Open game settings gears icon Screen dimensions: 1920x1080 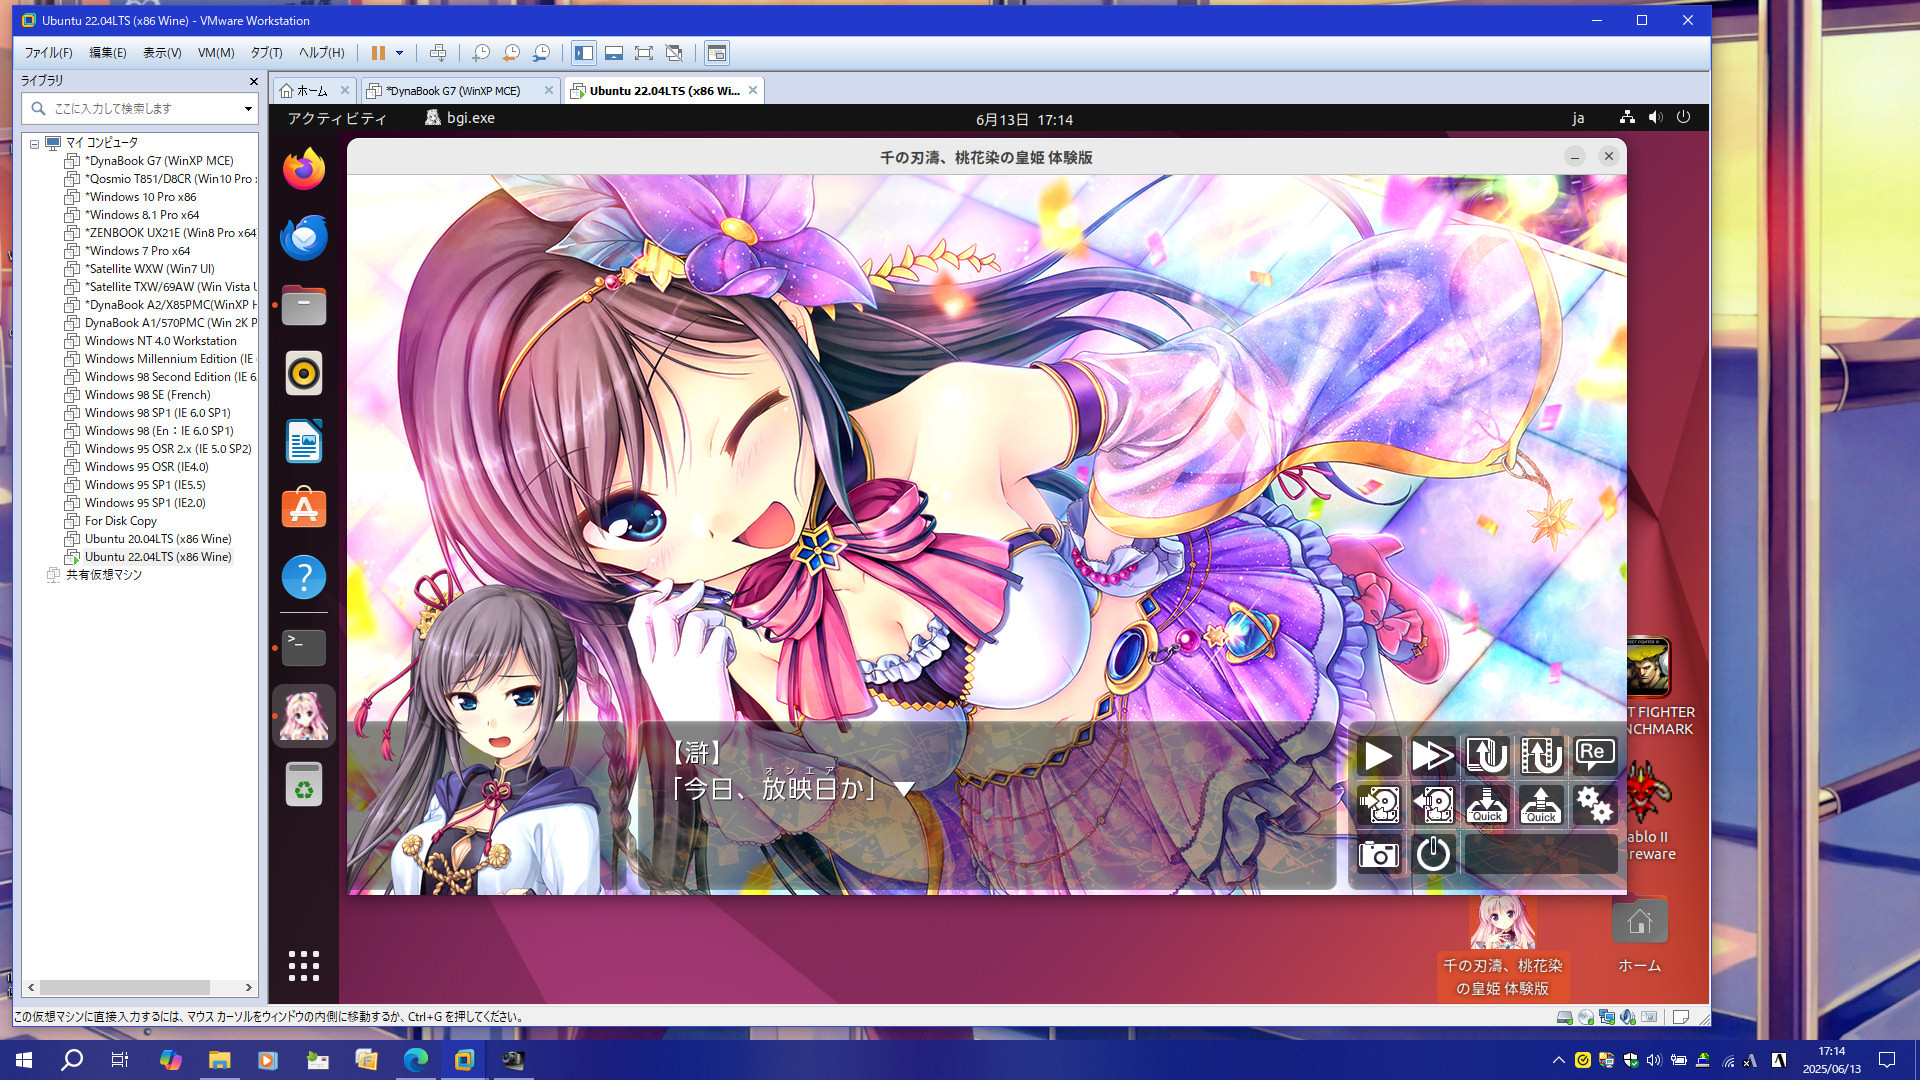1595,804
